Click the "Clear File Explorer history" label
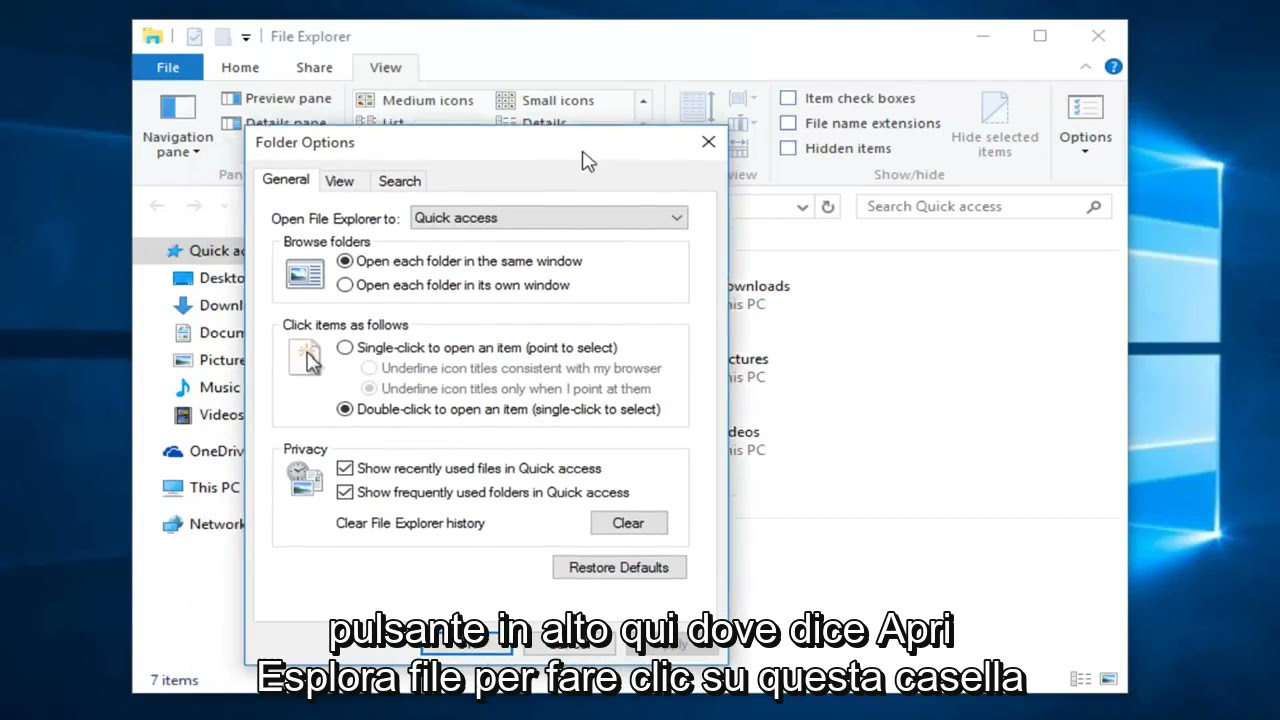 tap(410, 523)
